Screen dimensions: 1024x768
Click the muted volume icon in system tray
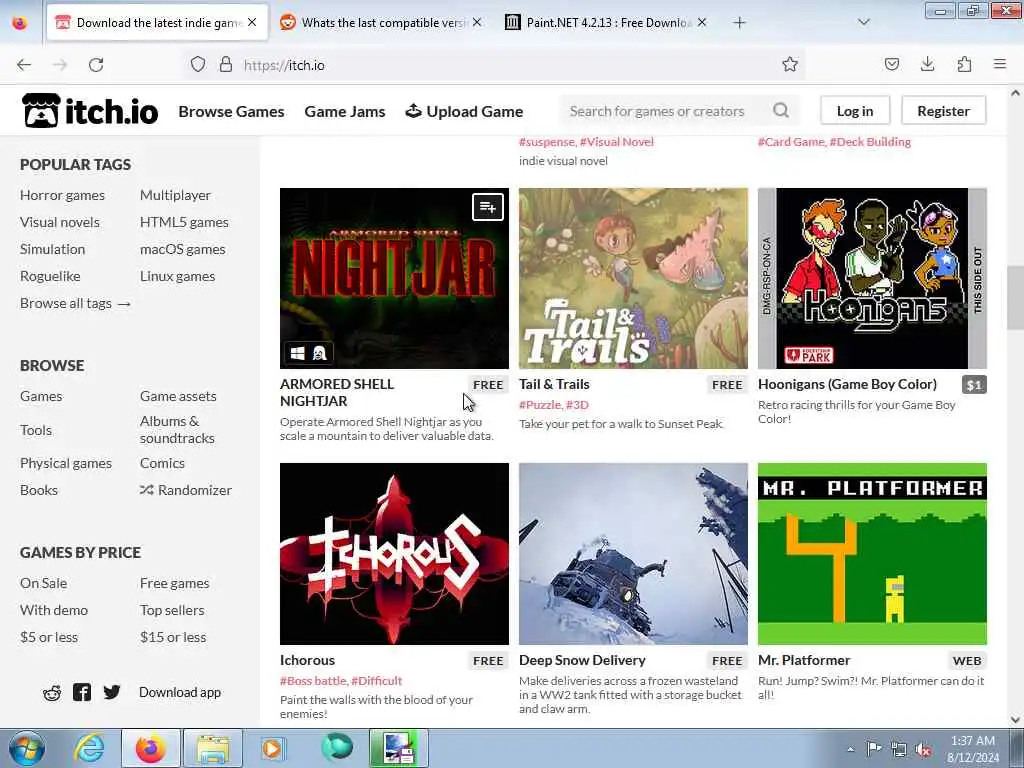[923, 750]
